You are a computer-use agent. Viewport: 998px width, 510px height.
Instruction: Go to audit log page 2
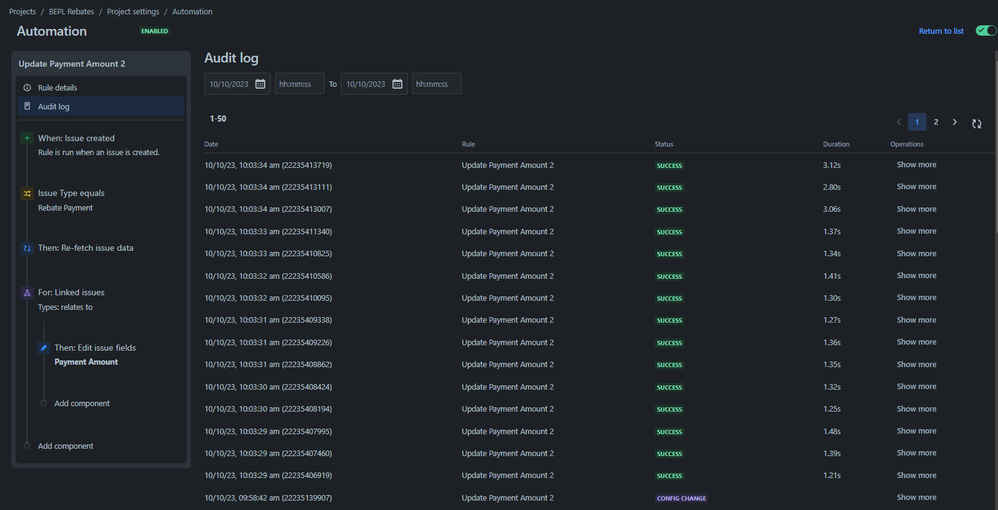click(x=936, y=122)
